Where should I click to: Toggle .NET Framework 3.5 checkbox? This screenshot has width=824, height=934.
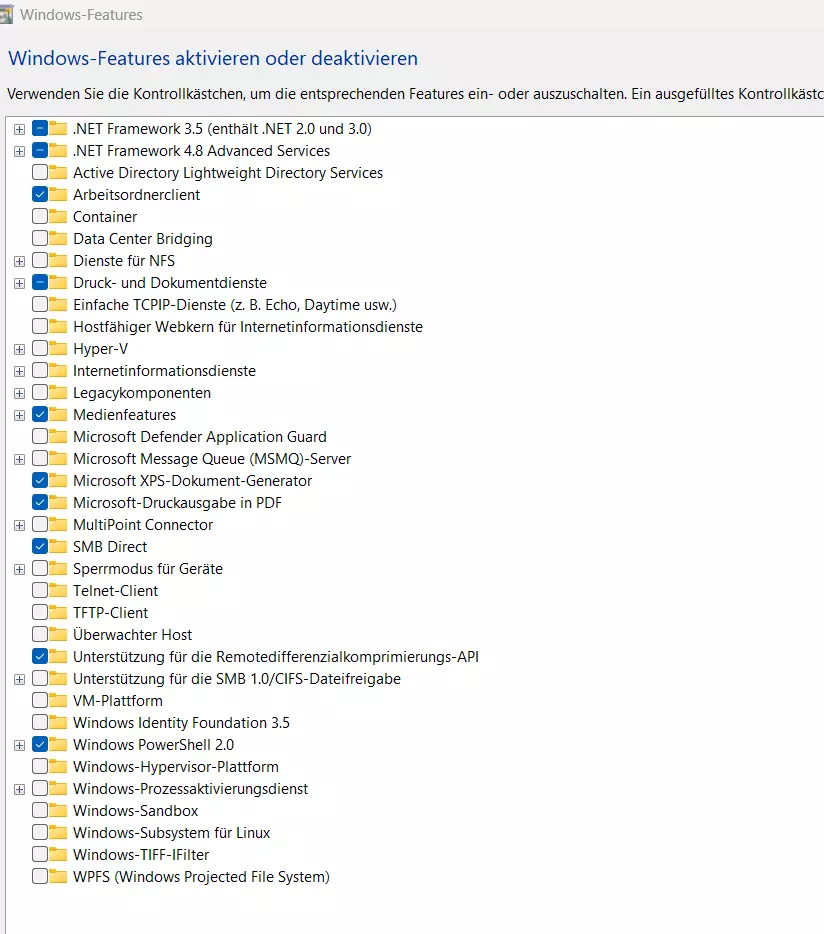click(x=40, y=129)
